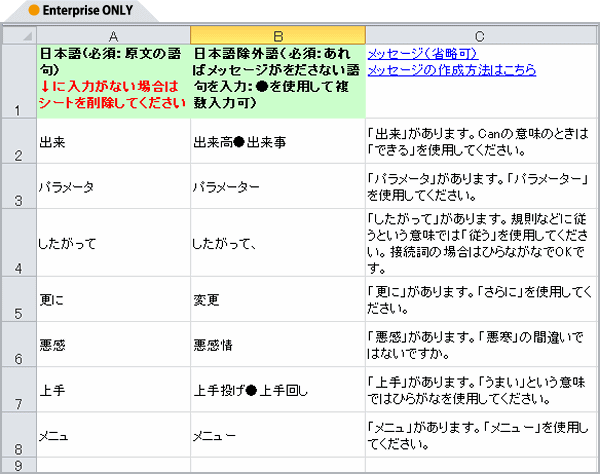
Task: Select row 7 header
Action: coord(20,389)
